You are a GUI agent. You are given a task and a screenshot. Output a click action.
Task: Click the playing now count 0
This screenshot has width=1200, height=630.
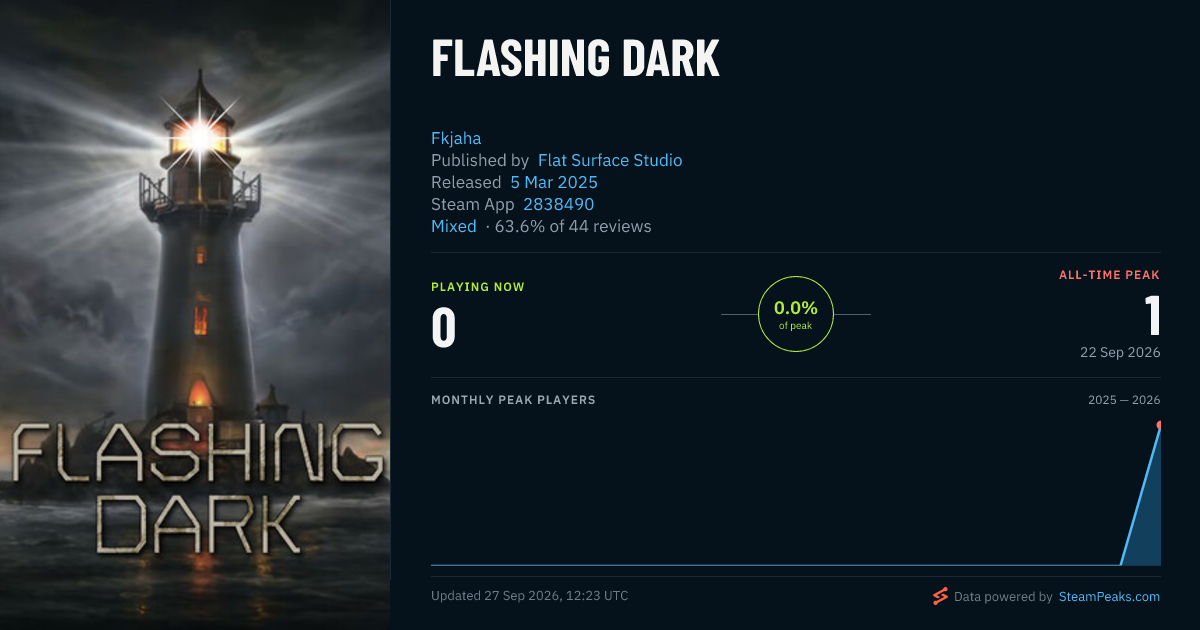(444, 328)
